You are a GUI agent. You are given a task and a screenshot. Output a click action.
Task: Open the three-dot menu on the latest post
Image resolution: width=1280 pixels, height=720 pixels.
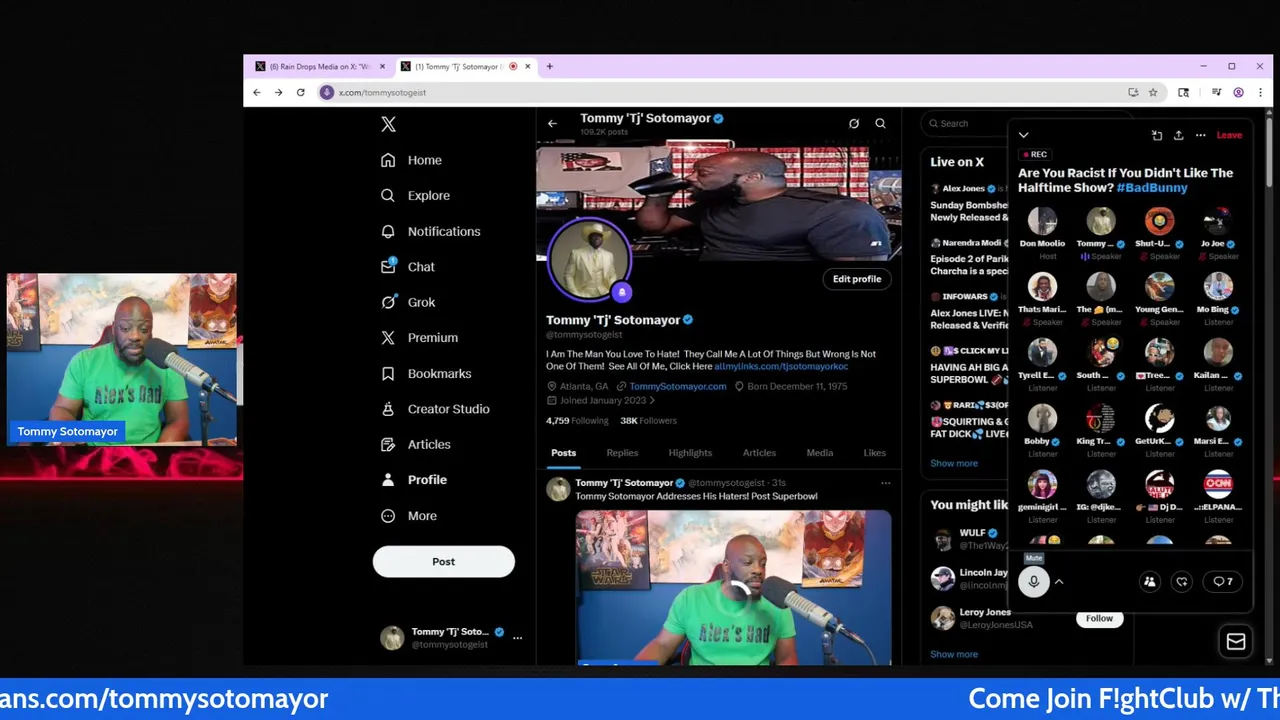[885, 483]
